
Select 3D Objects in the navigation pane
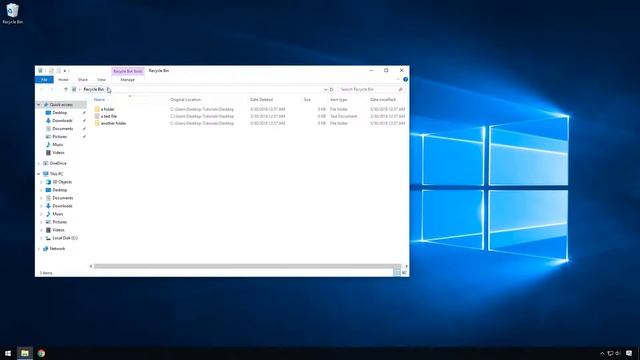[x=62, y=182]
